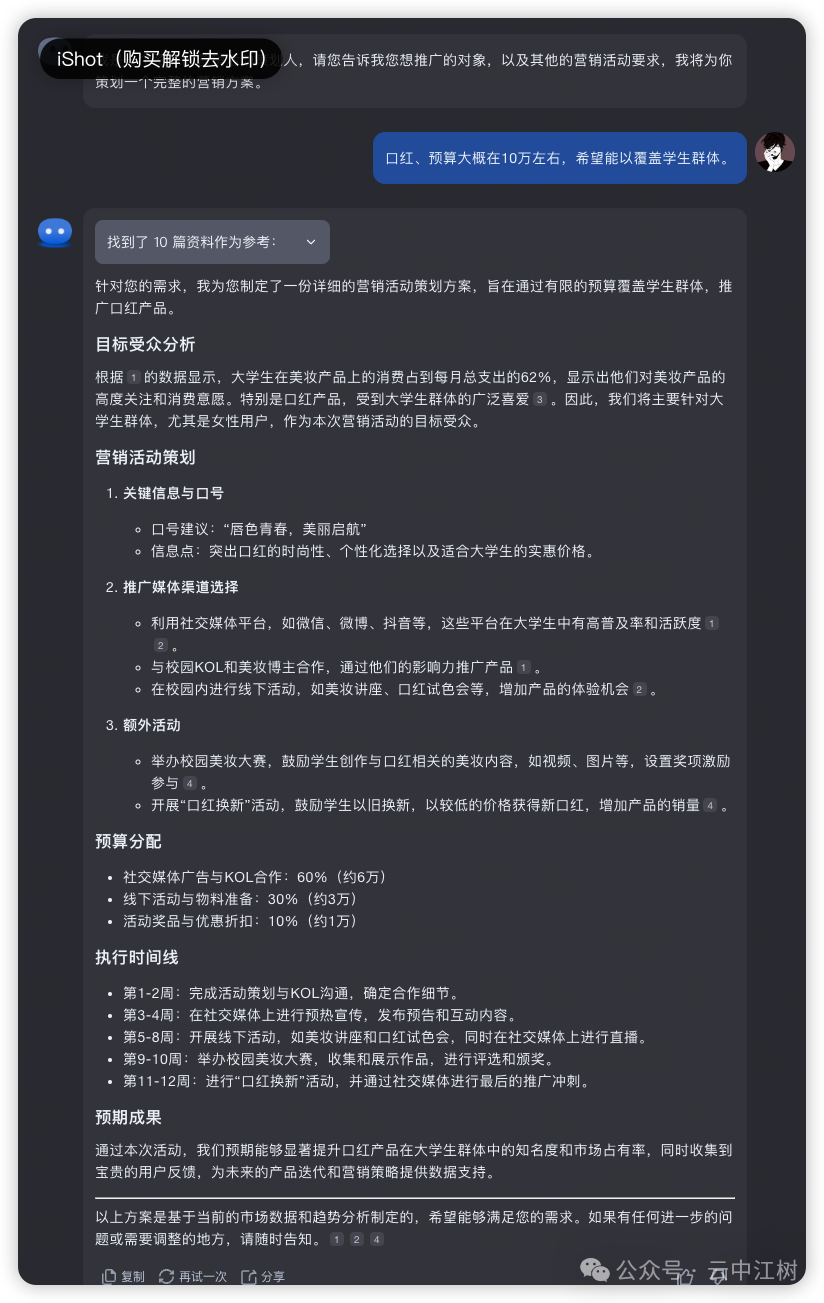The width and height of the screenshot is (824, 1303).
Task: Open citation 2 after 产品的体验机会
Action: 639,689
